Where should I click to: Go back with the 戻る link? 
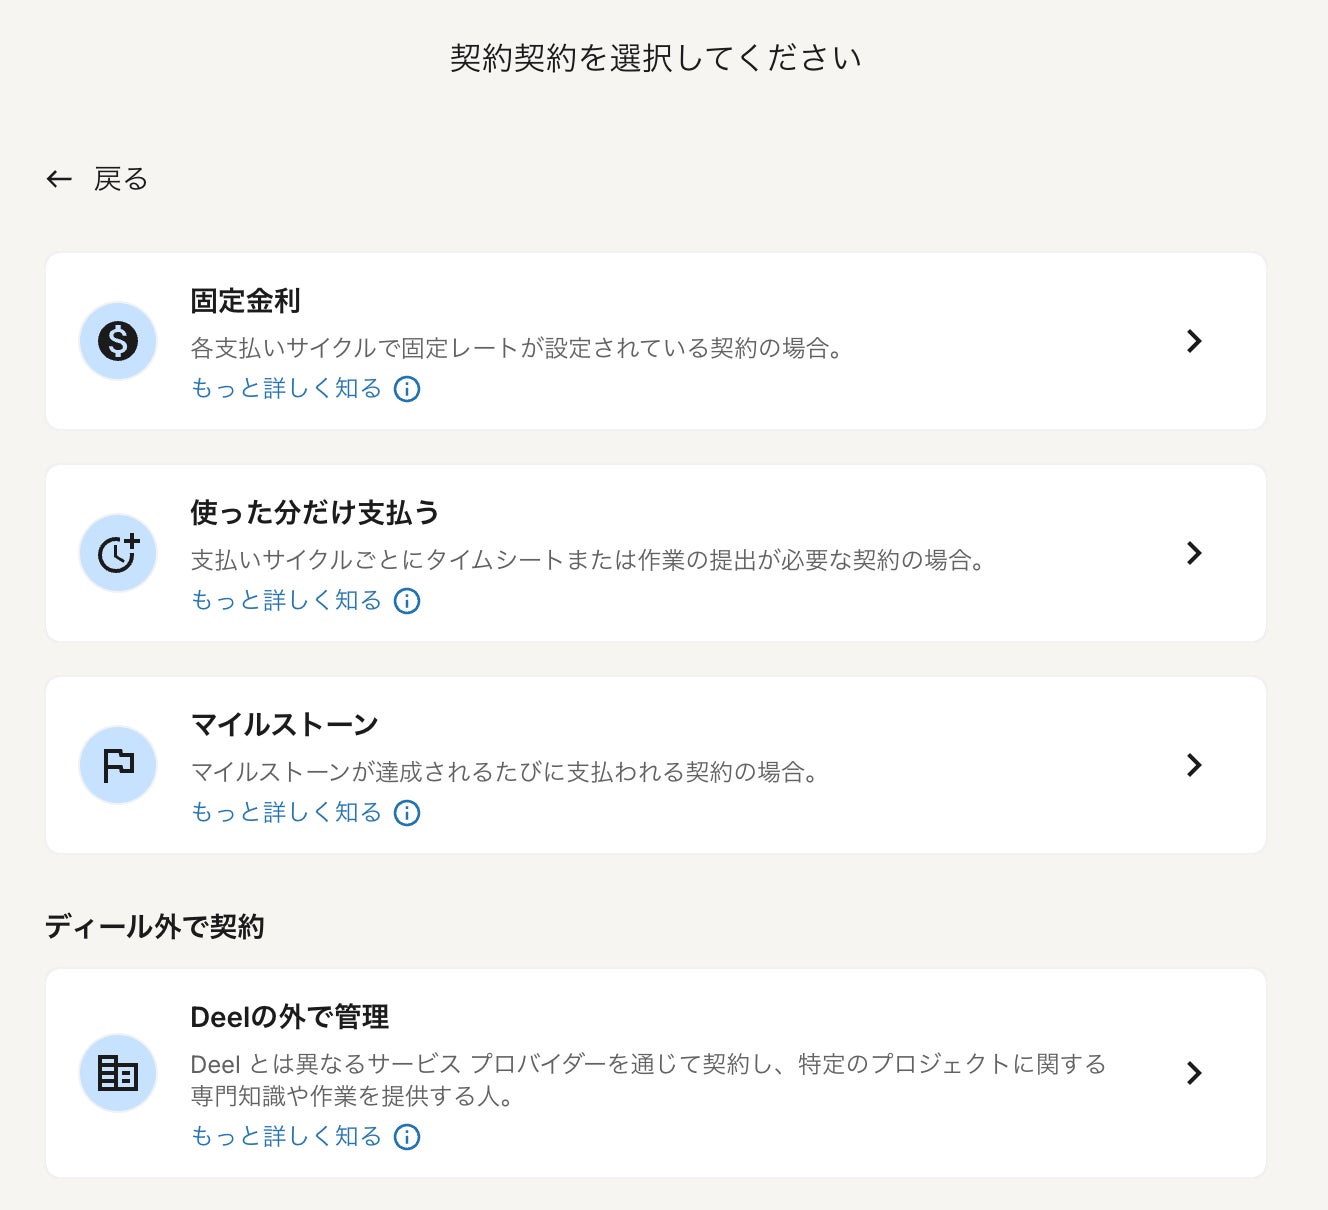pyautogui.click(x=121, y=179)
